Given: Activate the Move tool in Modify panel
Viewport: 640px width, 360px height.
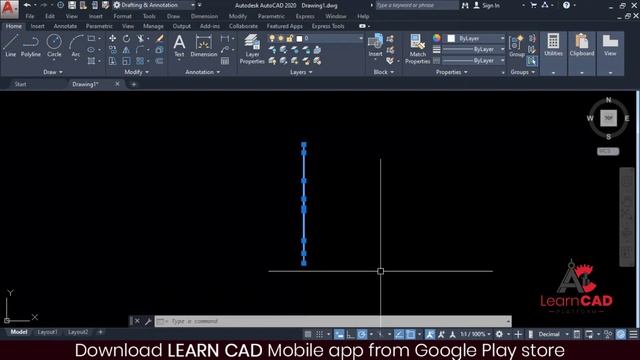Looking at the screenshot, I should [x=112, y=38].
